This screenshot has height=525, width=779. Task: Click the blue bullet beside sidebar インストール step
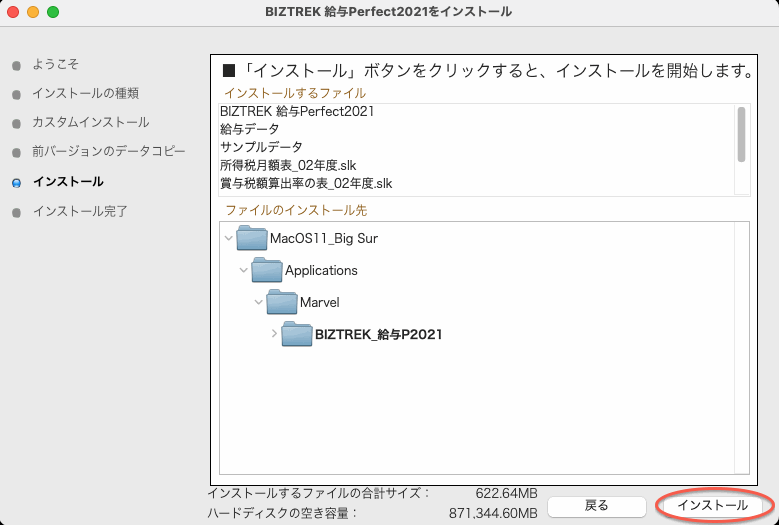point(16,183)
